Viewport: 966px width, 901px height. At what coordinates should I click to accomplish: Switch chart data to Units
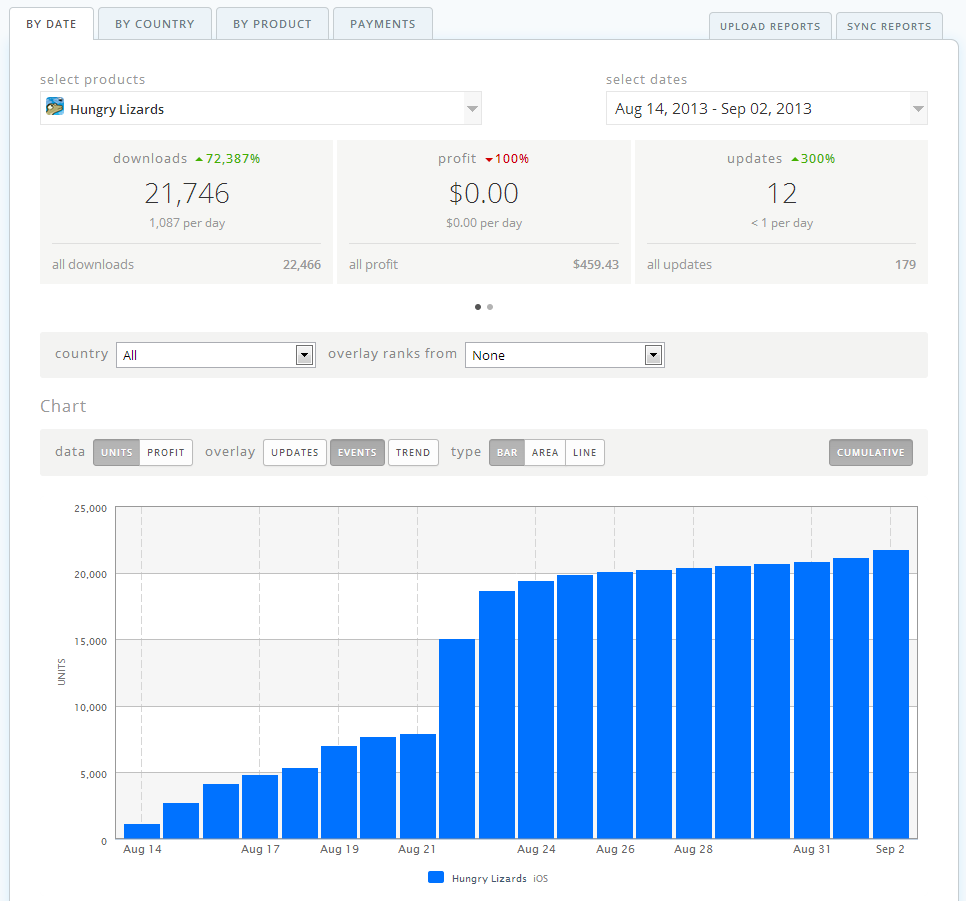pos(116,452)
